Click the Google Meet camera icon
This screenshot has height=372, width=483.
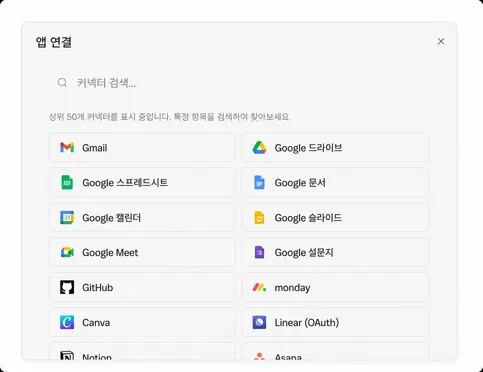[x=67, y=252]
